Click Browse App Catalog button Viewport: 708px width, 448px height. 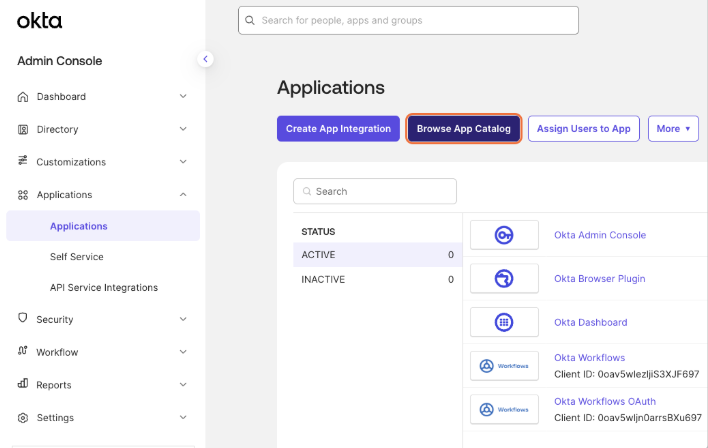click(464, 129)
